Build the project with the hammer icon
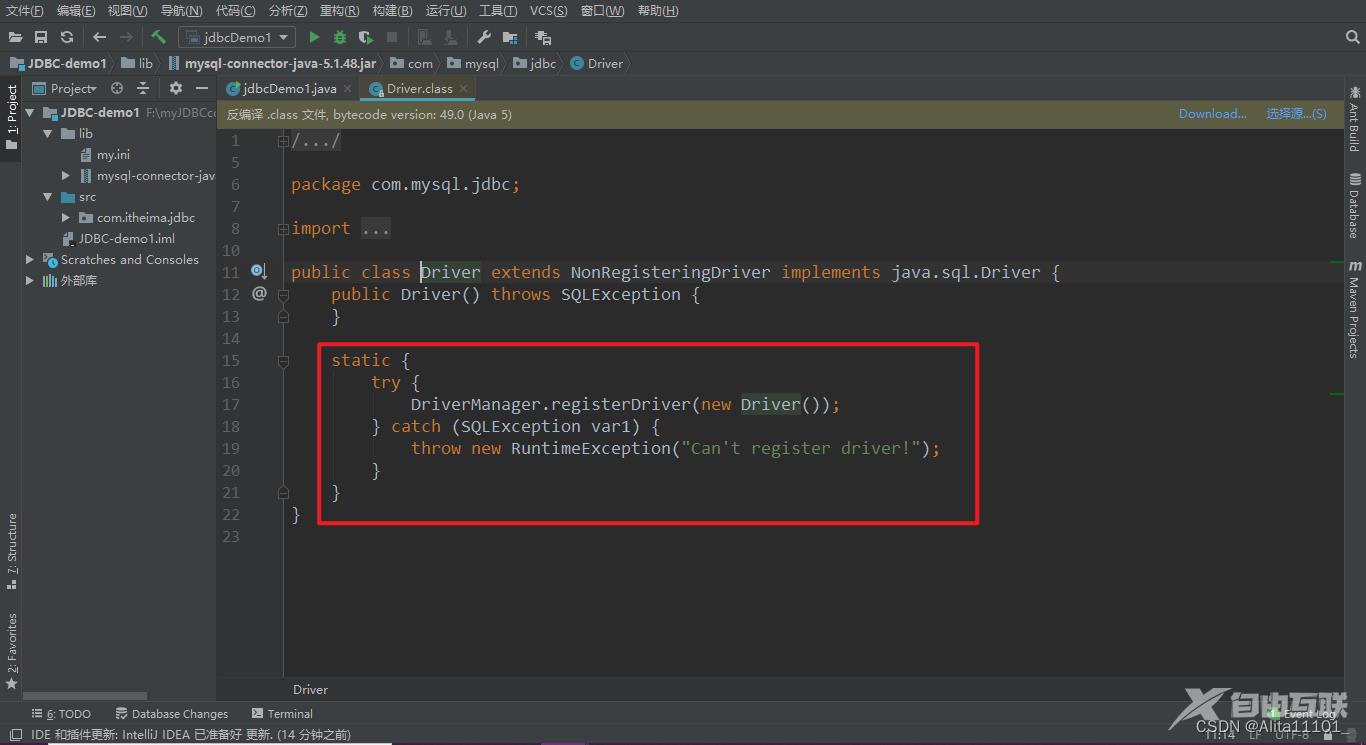 158,37
